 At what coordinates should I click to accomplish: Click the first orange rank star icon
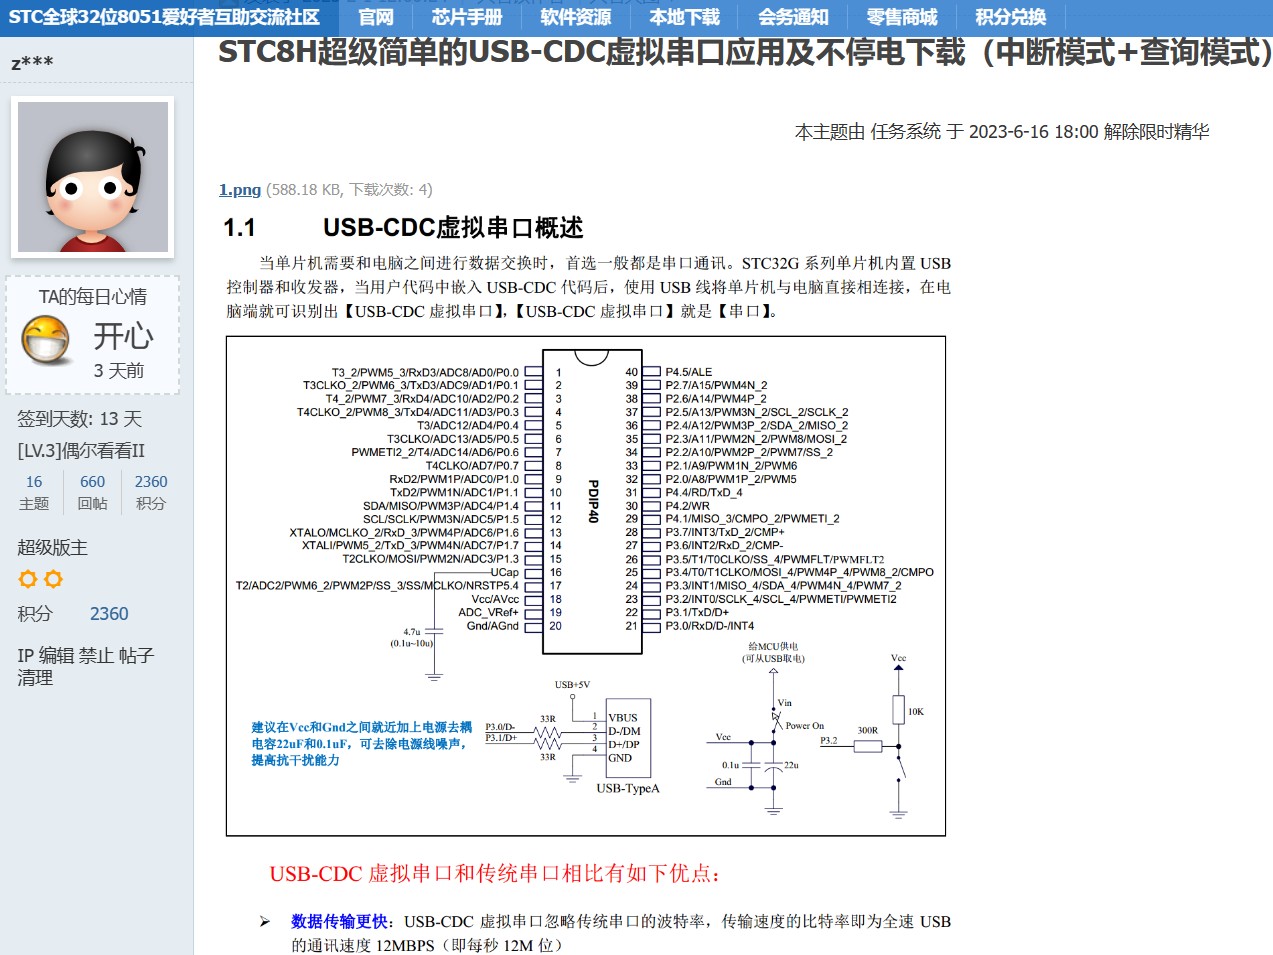click(x=28, y=579)
